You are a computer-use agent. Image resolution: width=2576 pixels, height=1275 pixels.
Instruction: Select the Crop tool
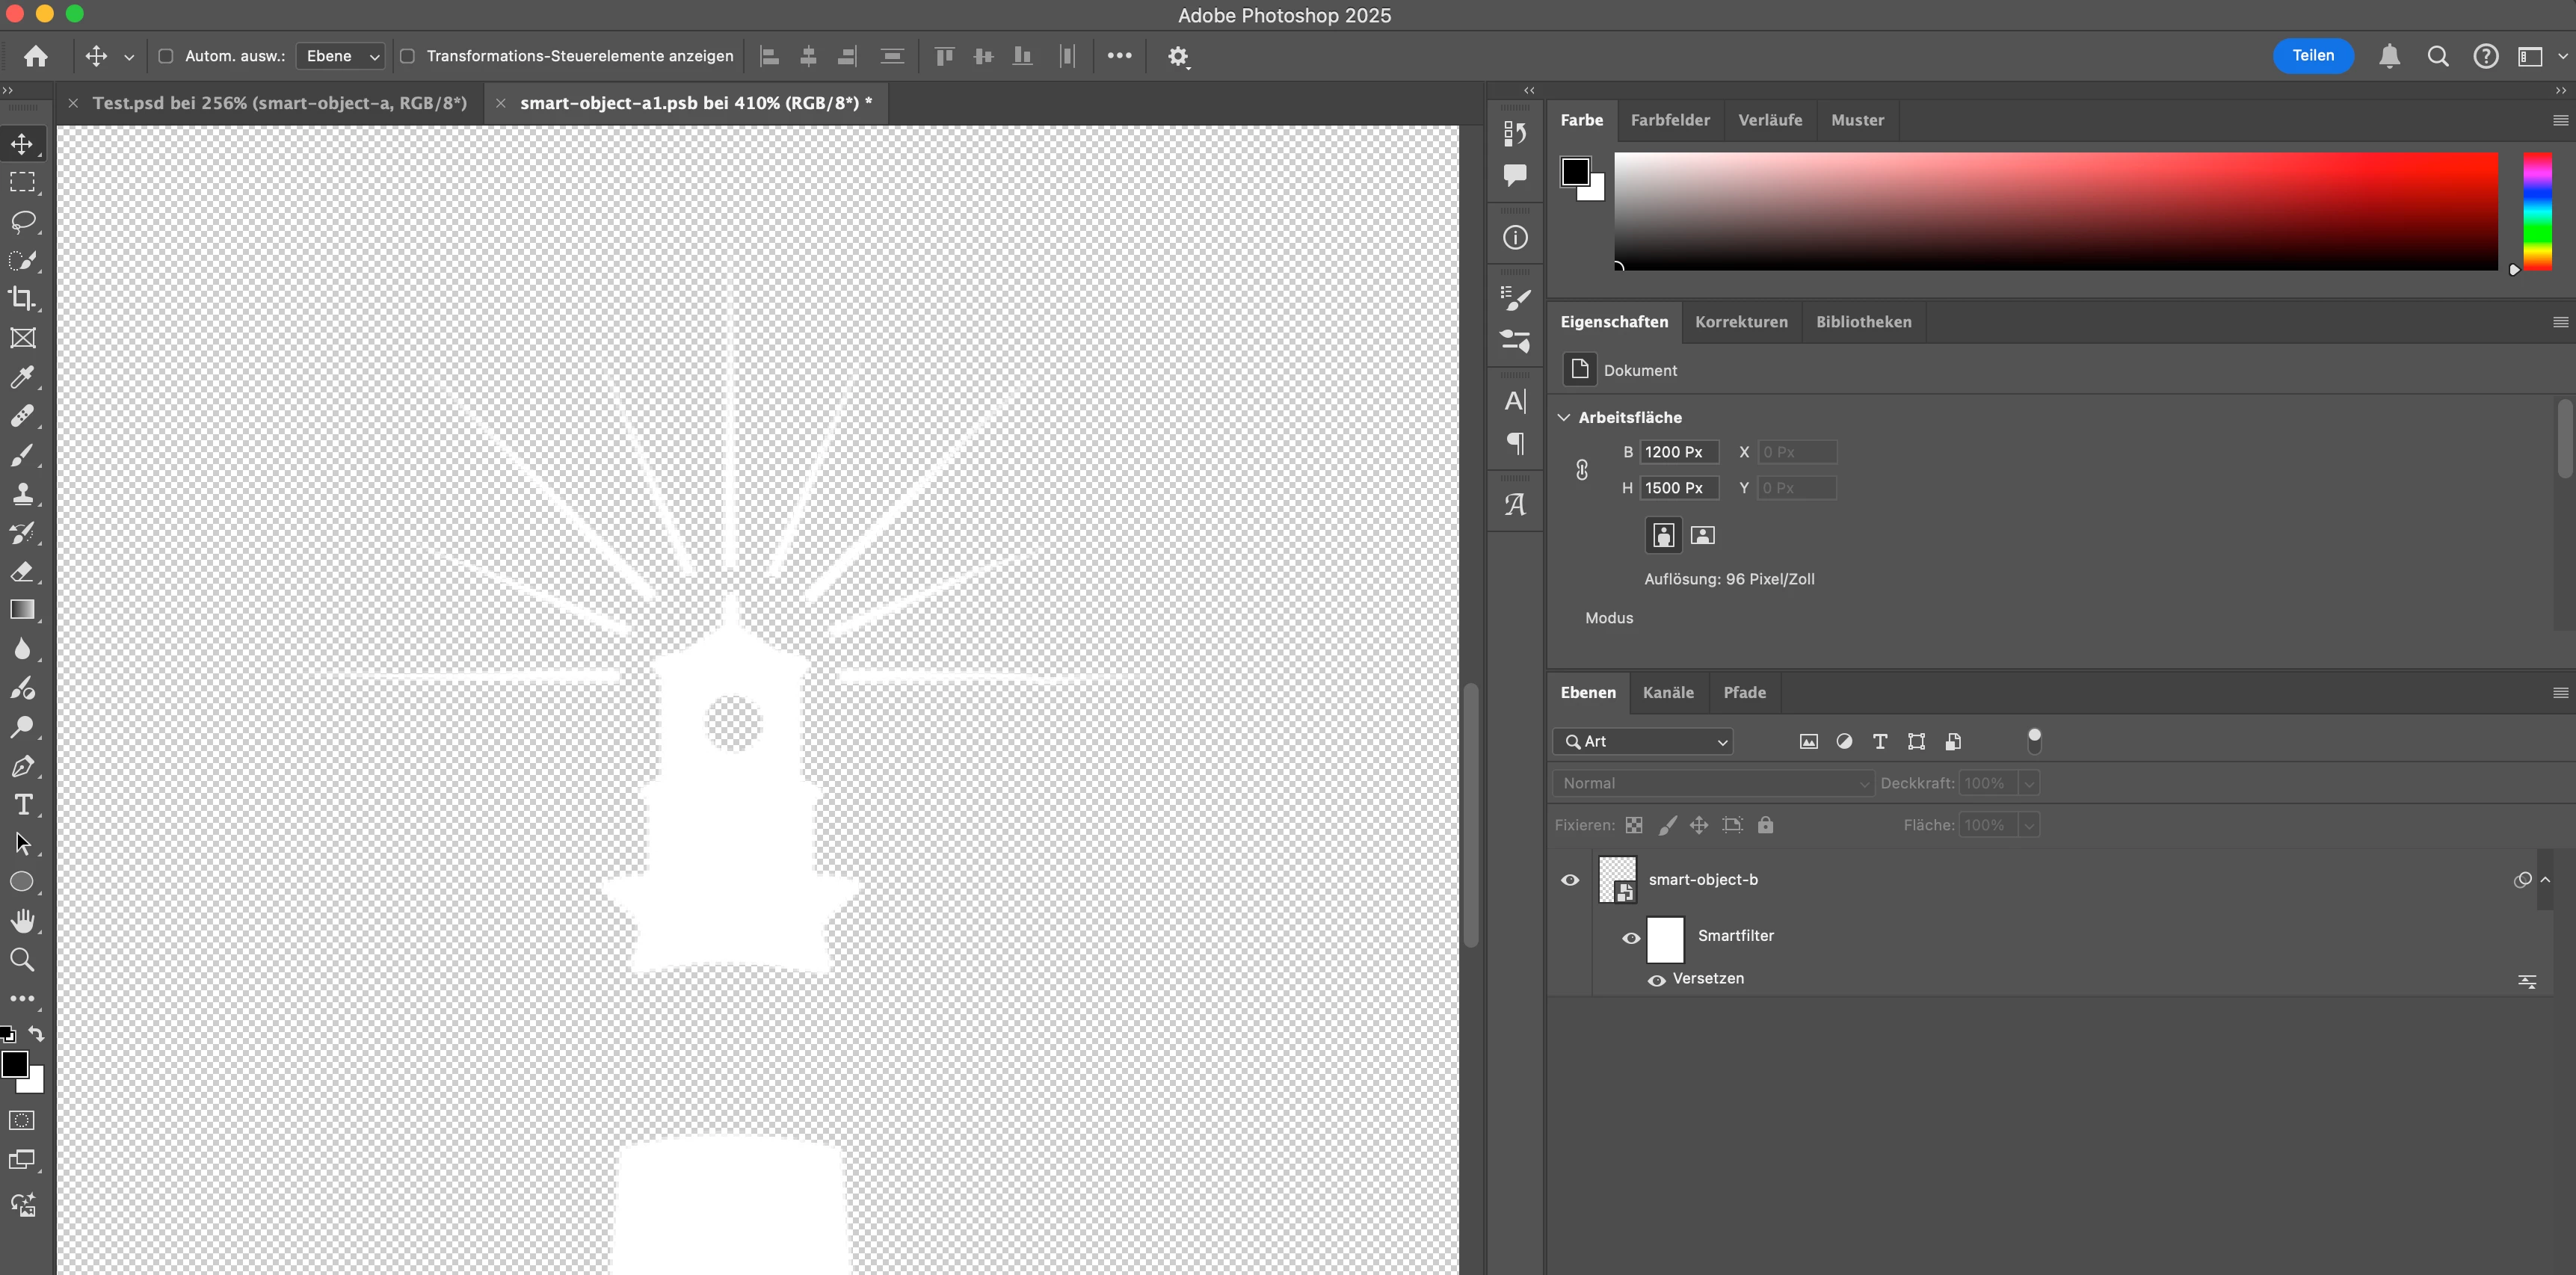point(22,299)
